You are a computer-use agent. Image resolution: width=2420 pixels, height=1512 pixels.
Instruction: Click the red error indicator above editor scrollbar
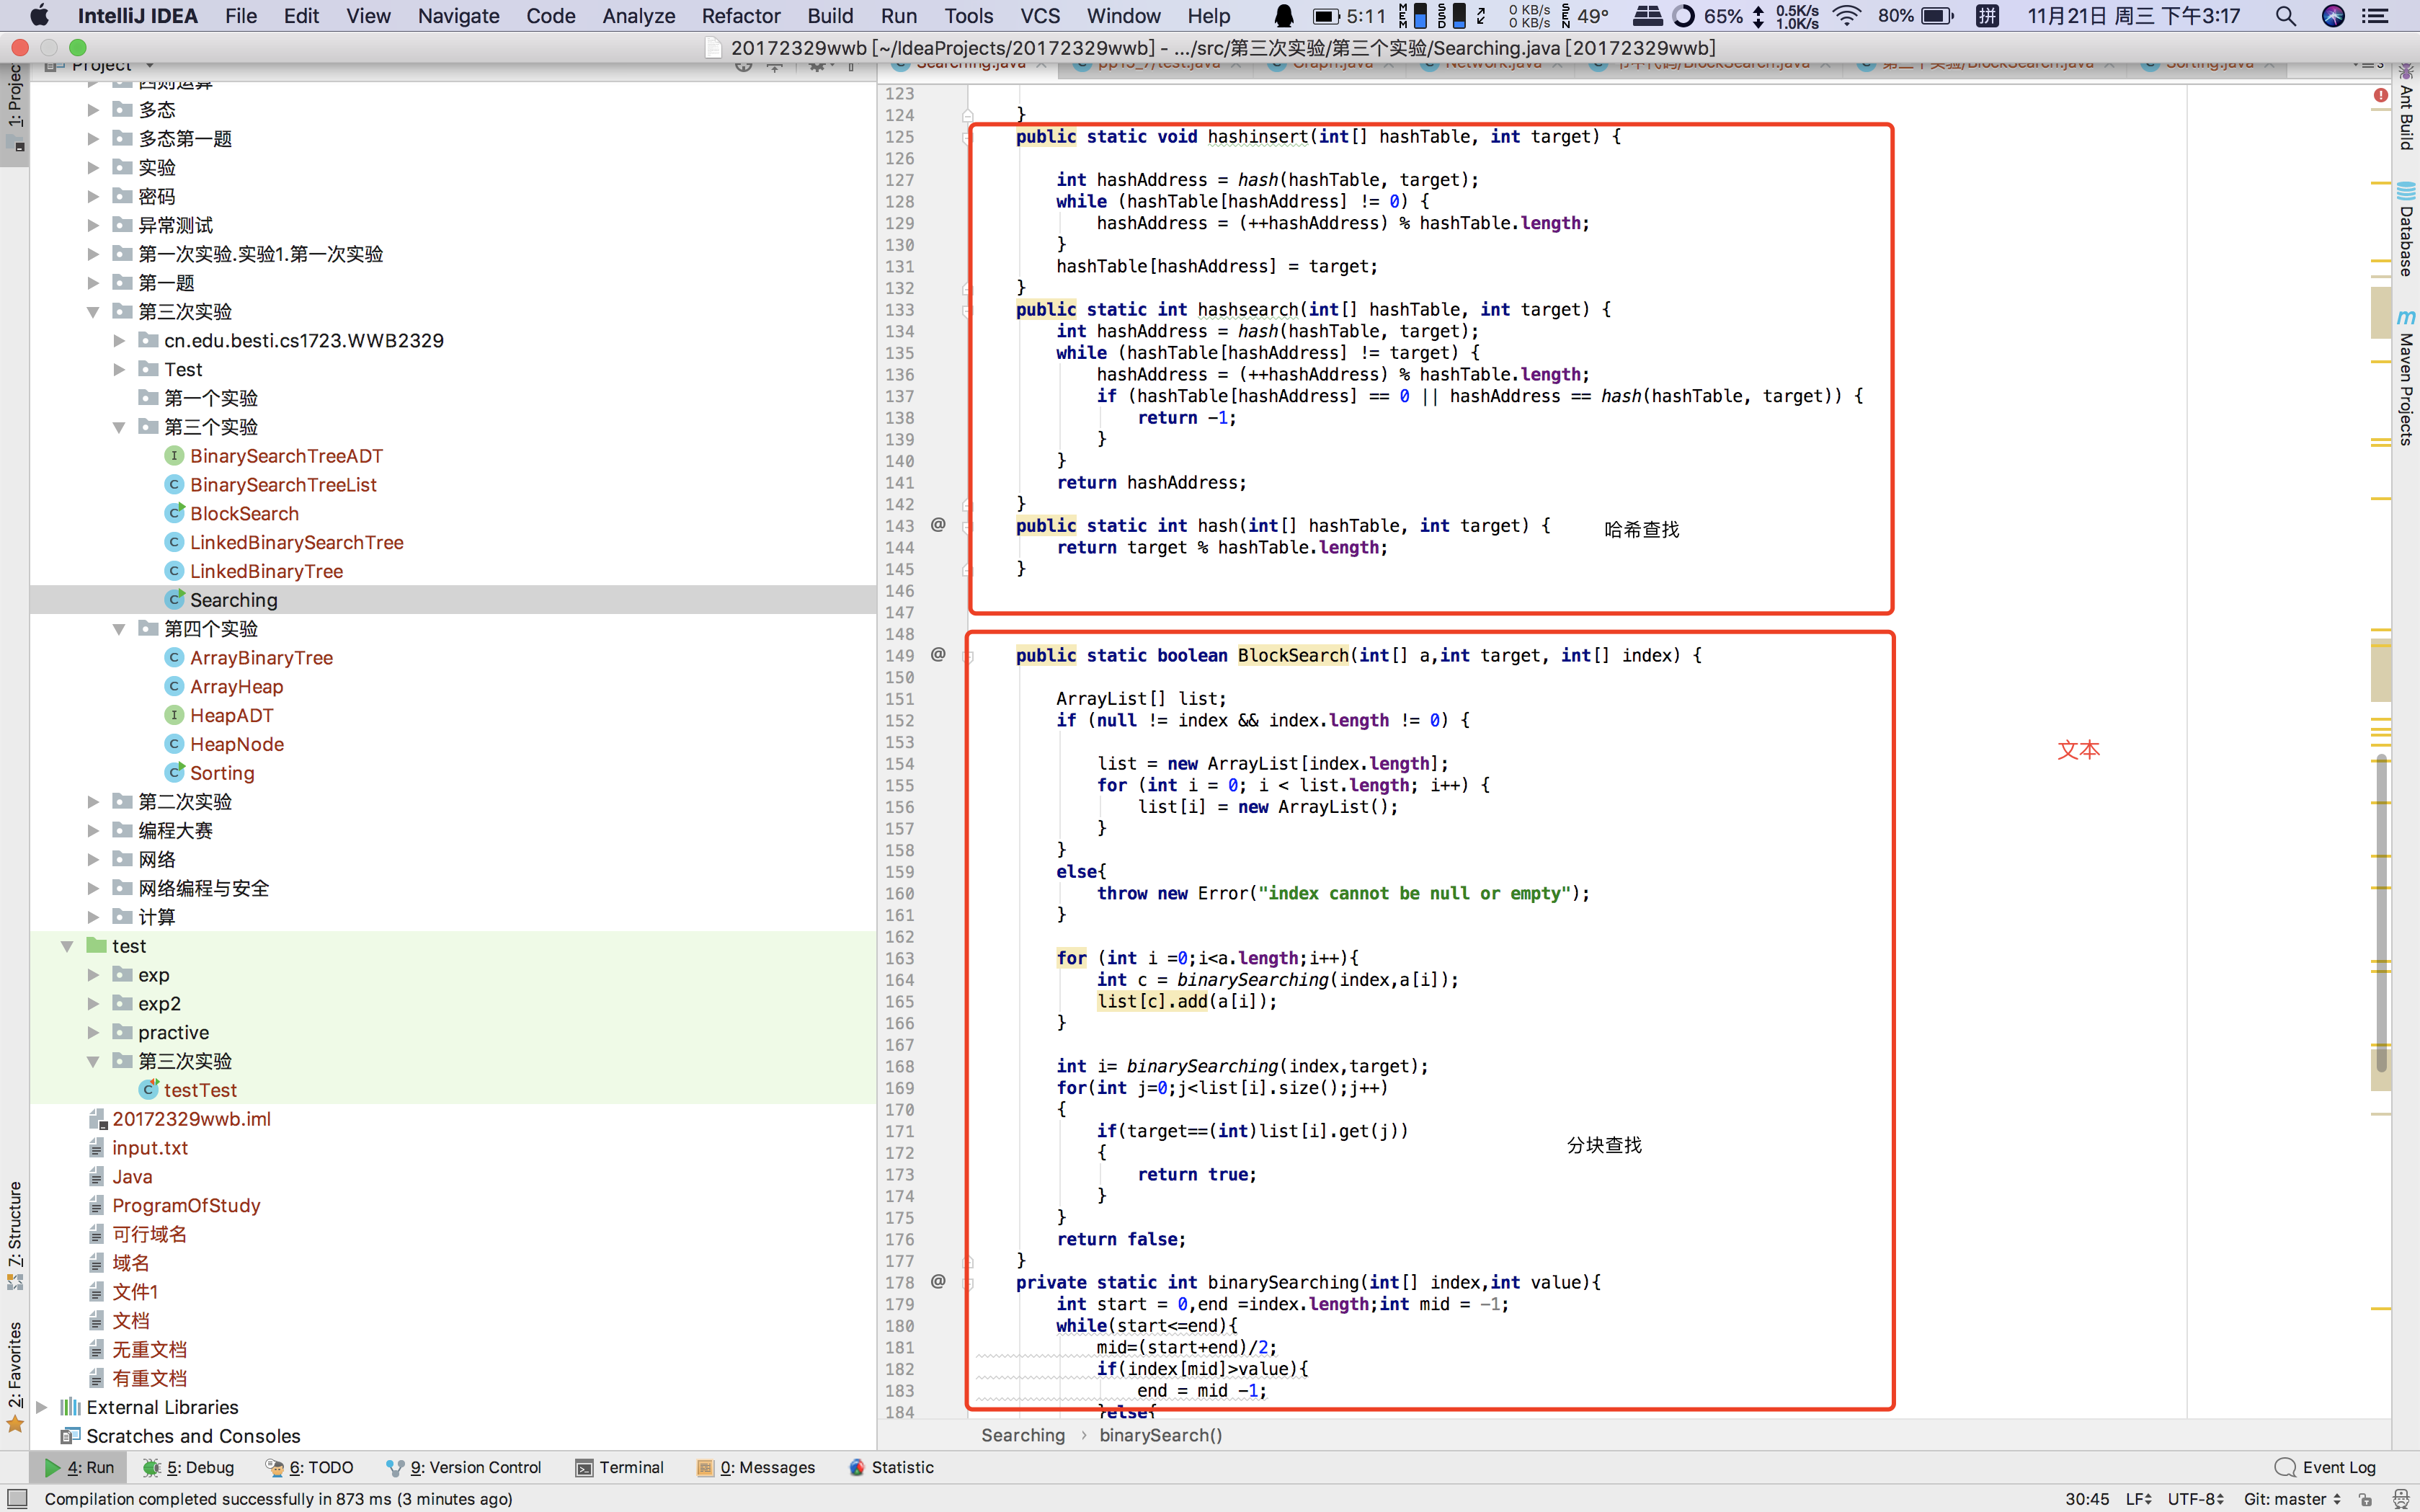click(x=2380, y=95)
